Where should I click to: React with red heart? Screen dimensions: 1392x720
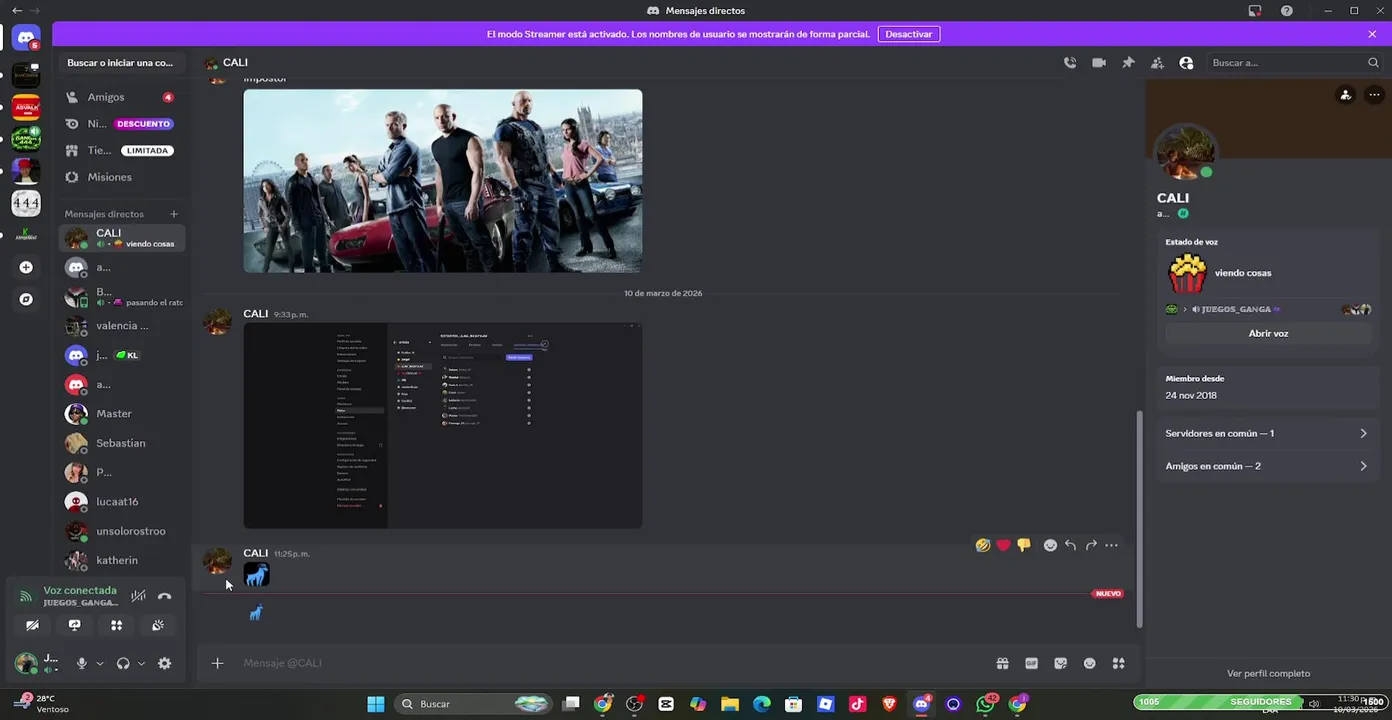pos(1003,545)
